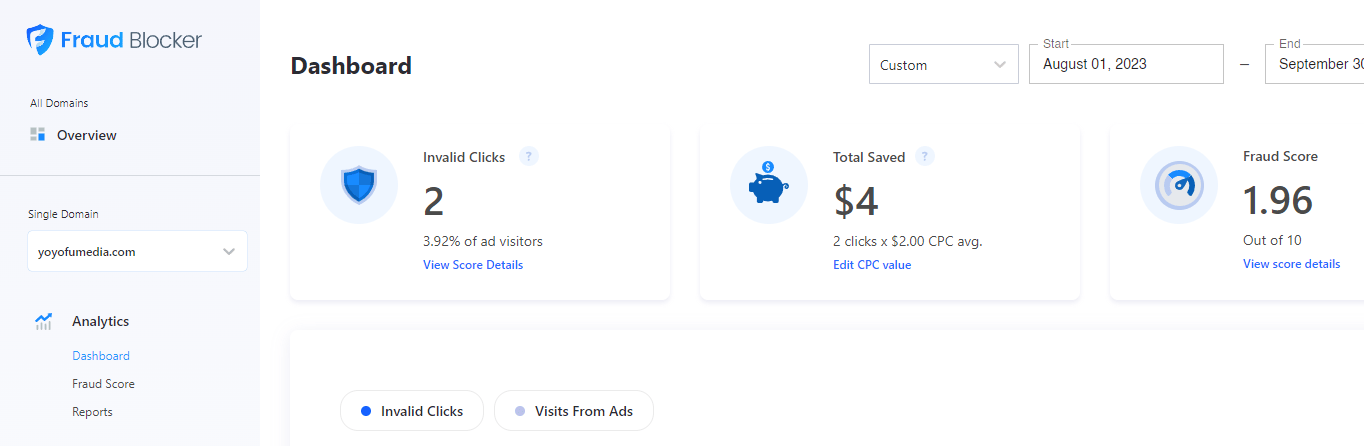Open help tooltip next to Total Saved
This screenshot has width=1364, height=446.
pos(925,157)
